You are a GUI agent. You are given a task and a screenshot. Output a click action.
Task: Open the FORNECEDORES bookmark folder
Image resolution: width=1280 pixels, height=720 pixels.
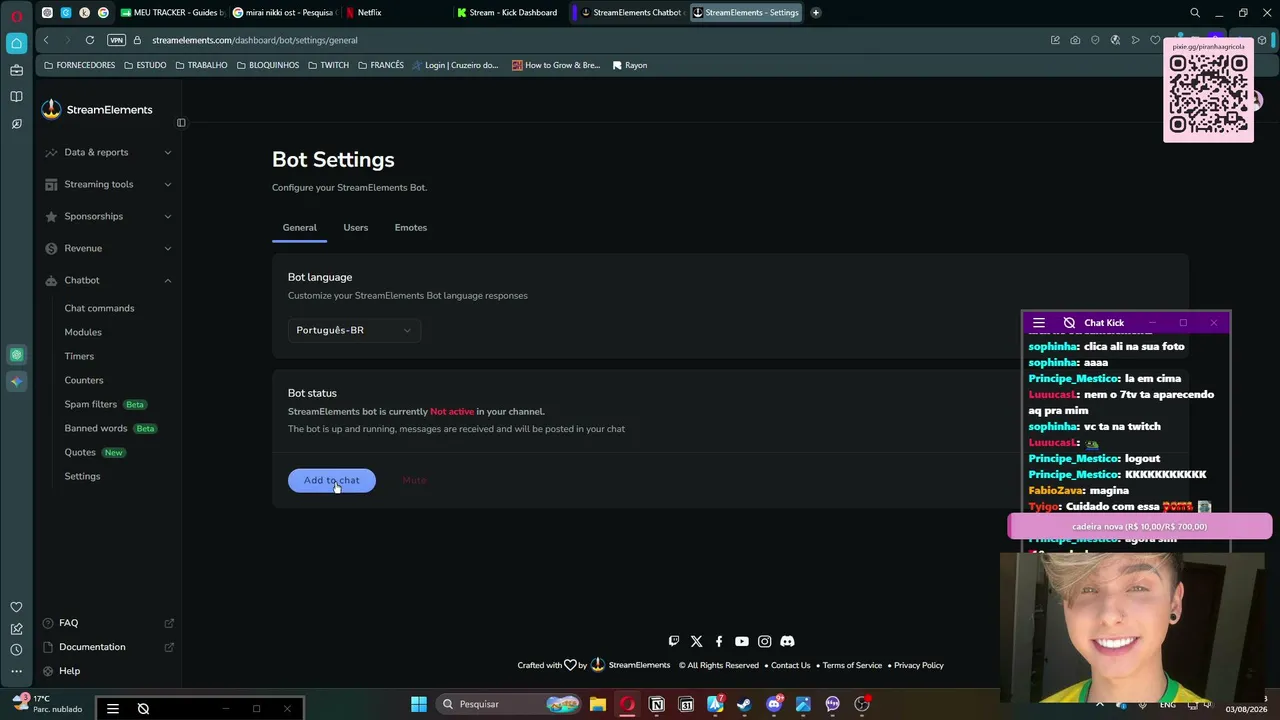pyautogui.click(x=80, y=65)
